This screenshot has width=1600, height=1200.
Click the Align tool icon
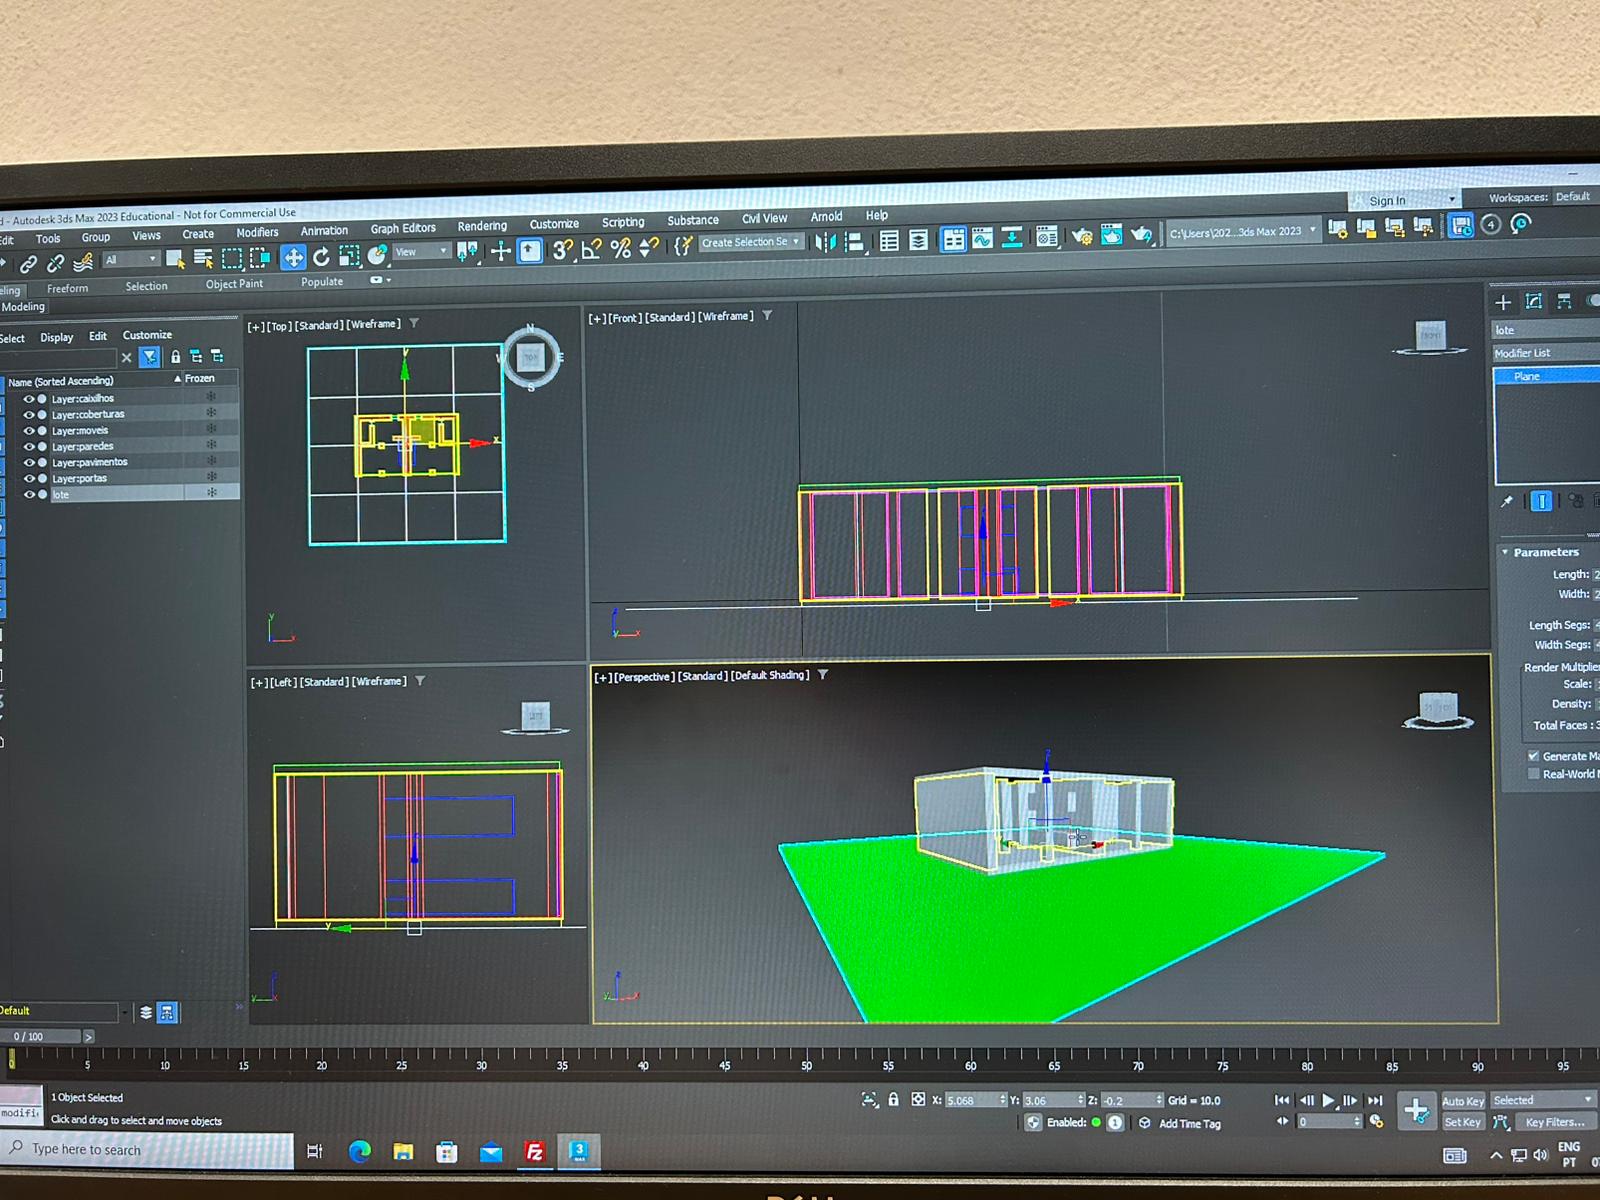(x=854, y=242)
